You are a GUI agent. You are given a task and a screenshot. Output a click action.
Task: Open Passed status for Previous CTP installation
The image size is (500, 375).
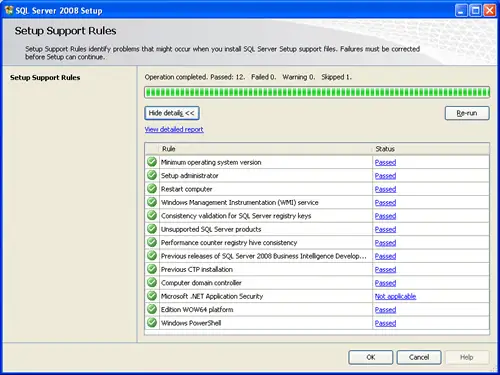pos(385,269)
